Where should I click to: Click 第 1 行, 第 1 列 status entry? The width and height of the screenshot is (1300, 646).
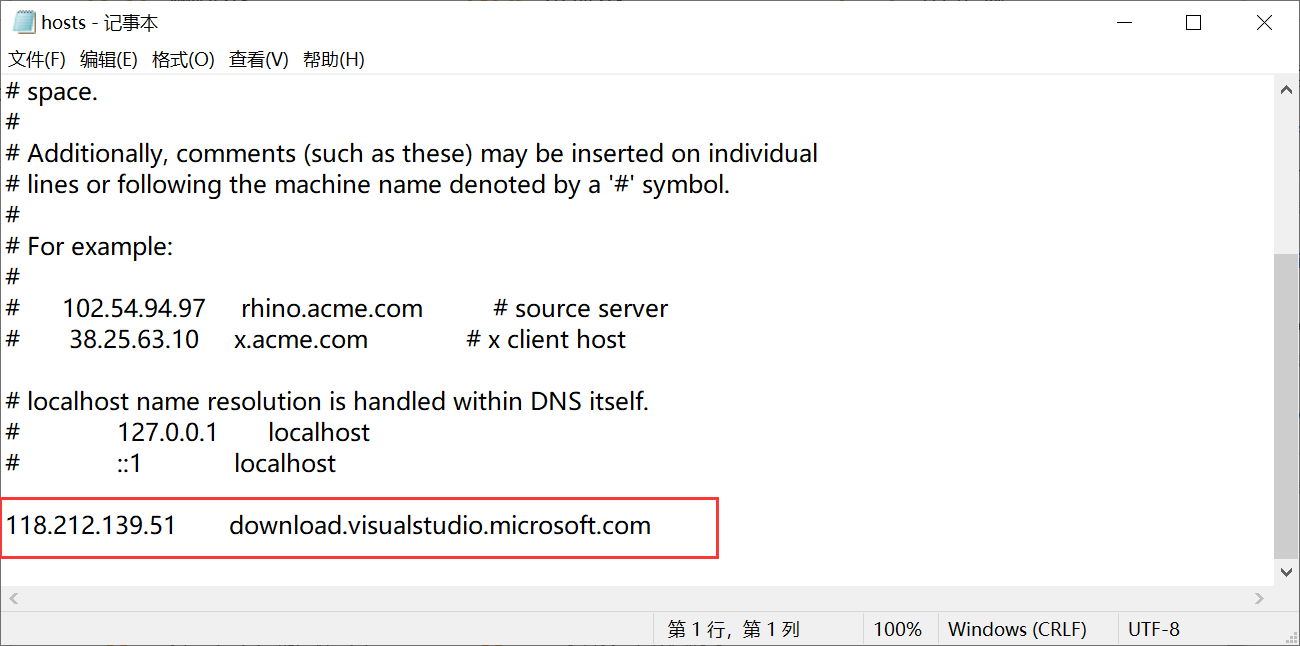point(734,629)
